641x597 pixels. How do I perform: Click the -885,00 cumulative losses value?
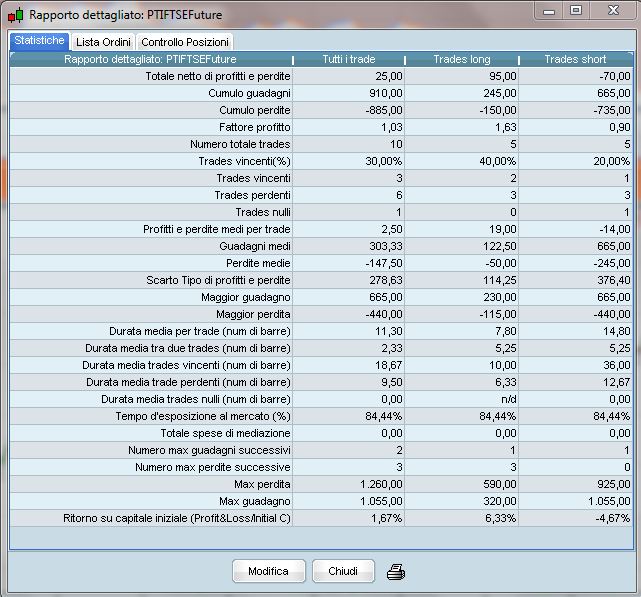point(384,110)
